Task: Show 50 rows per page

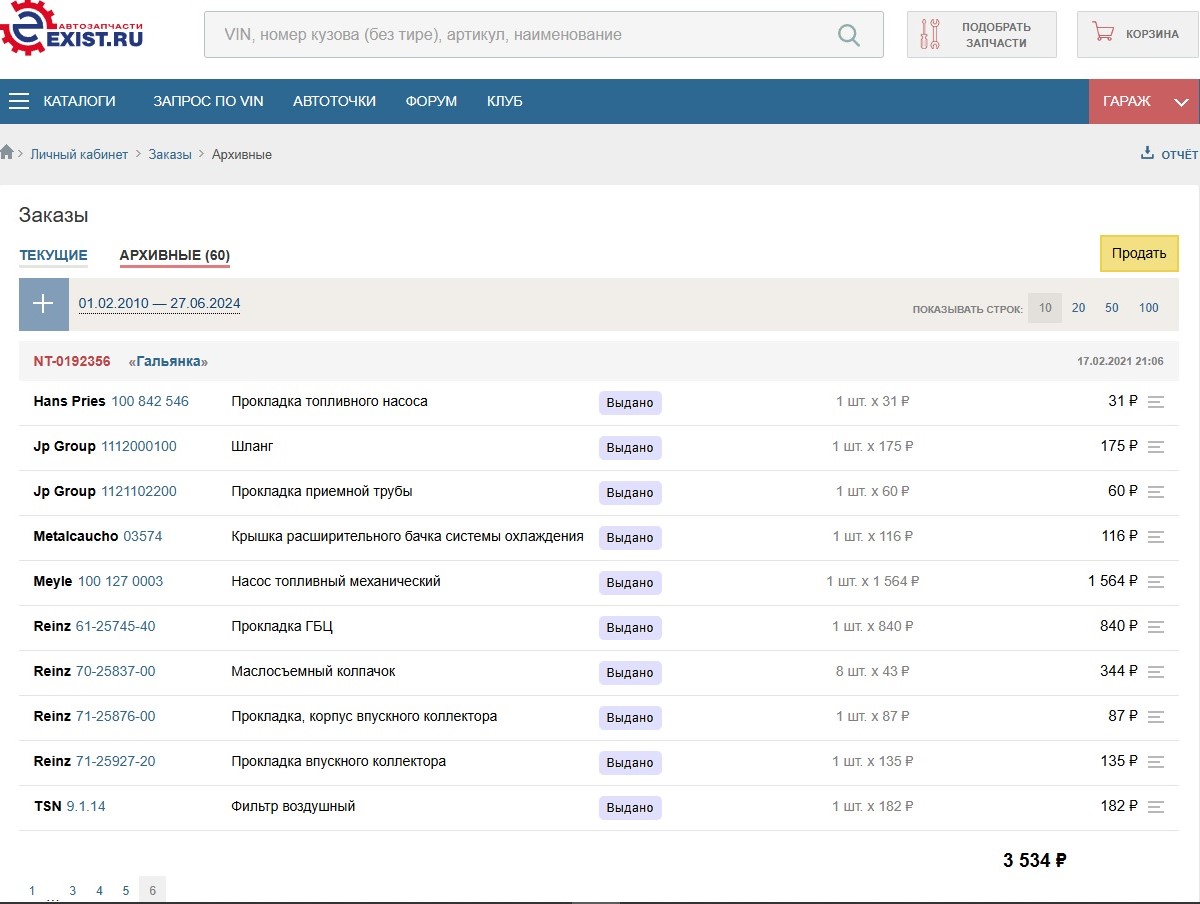Action: pyautogui.click(x=1111, y=308)
